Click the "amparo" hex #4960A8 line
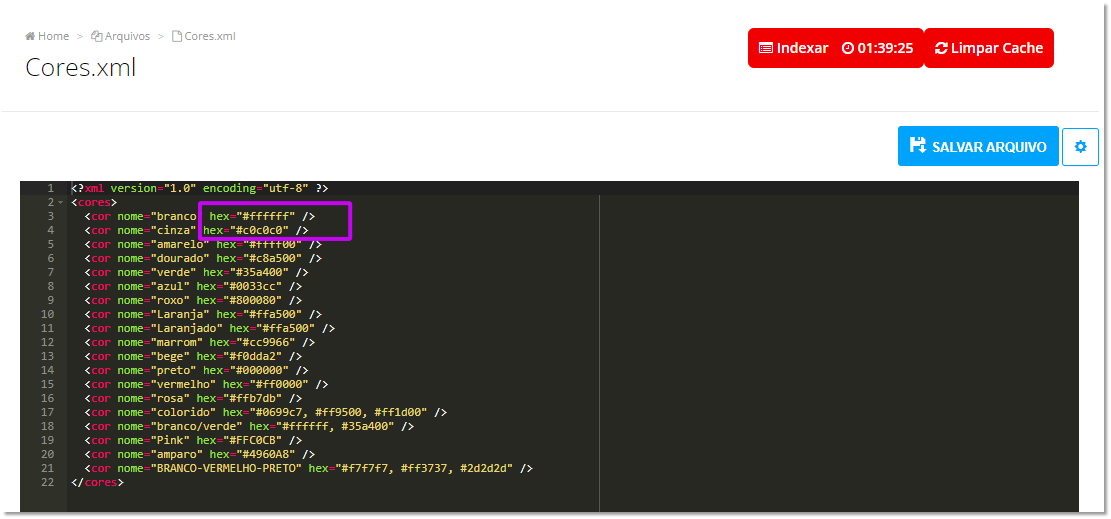This screenshot has height=519, width=1111. coord(200,454)
